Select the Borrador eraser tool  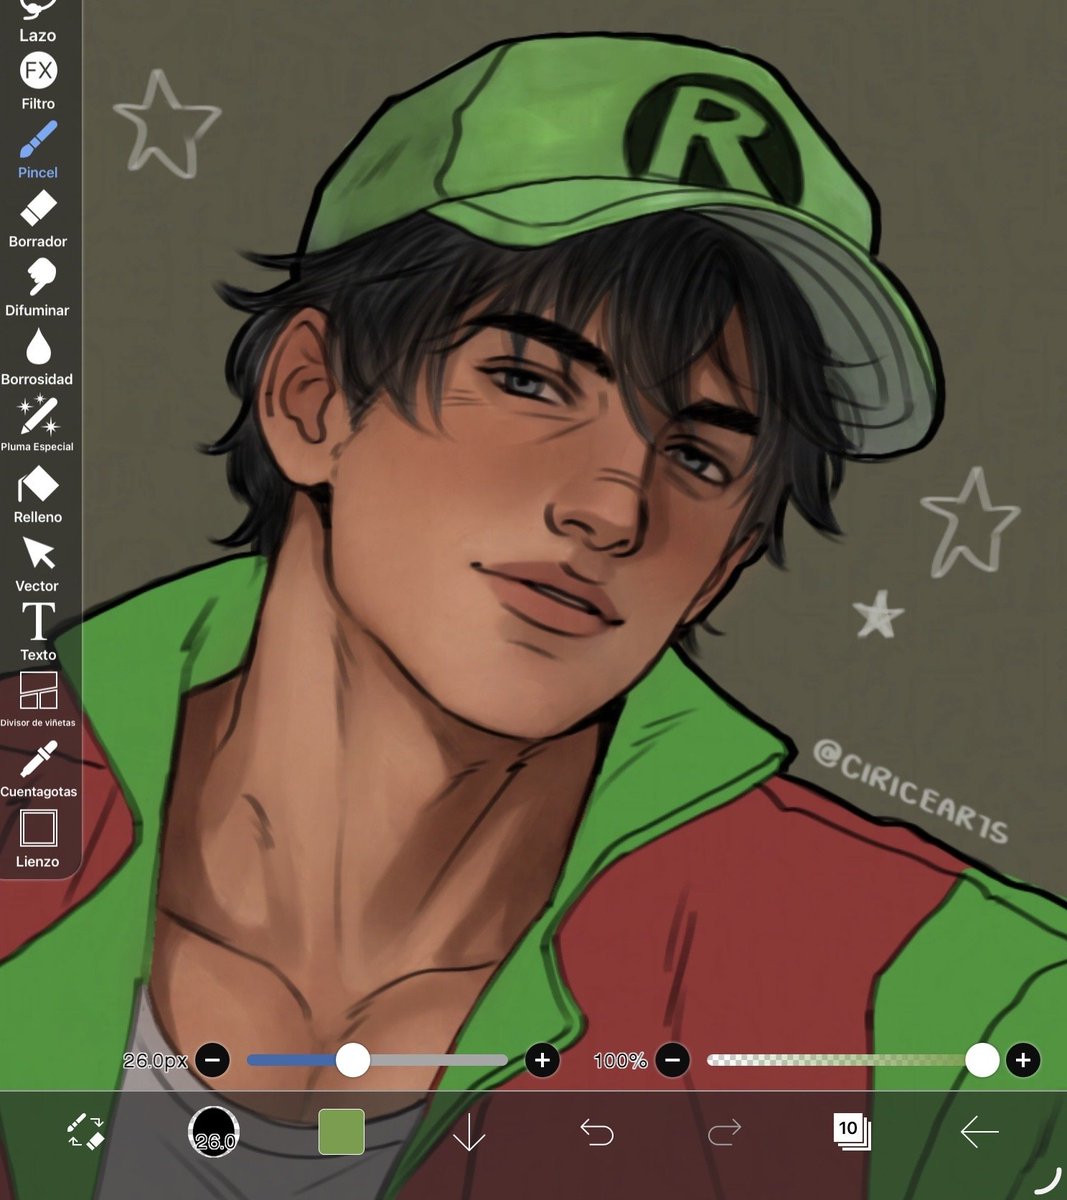[x=38, y=219]
